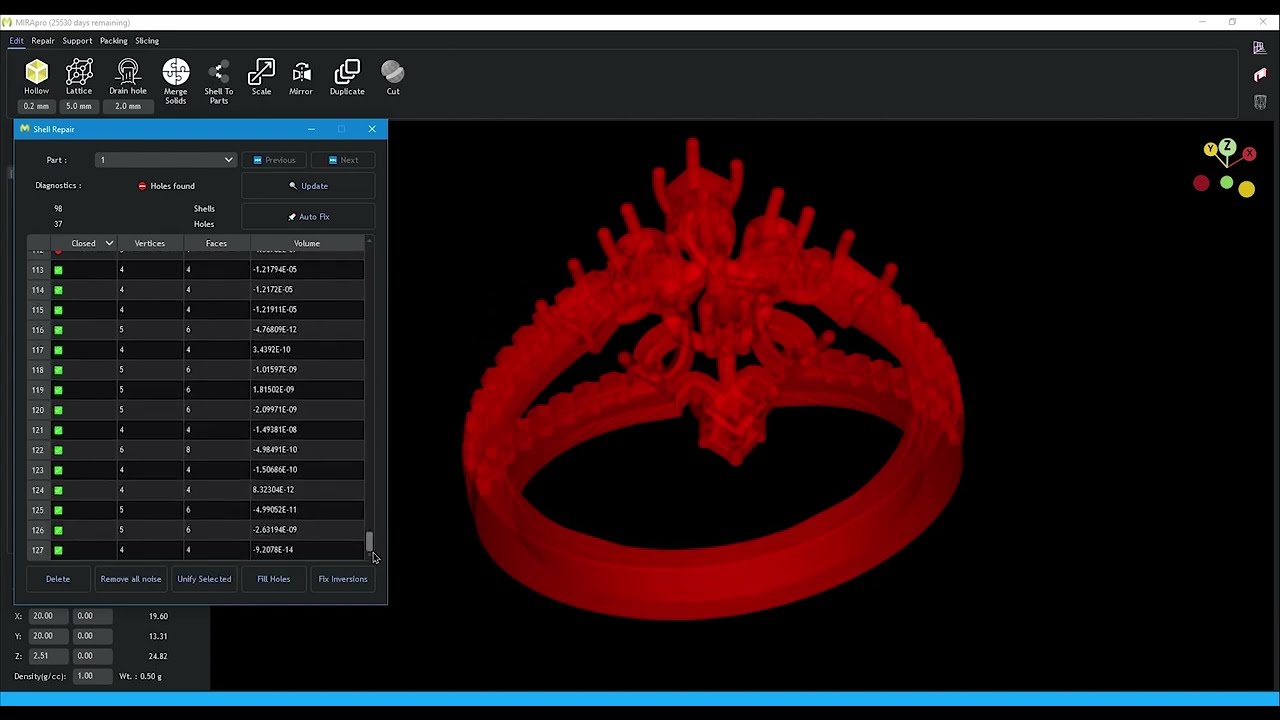The width and height of the screenshot is (1280, 720).
Task: Switch to the Support tab
Action: [77, 41]
